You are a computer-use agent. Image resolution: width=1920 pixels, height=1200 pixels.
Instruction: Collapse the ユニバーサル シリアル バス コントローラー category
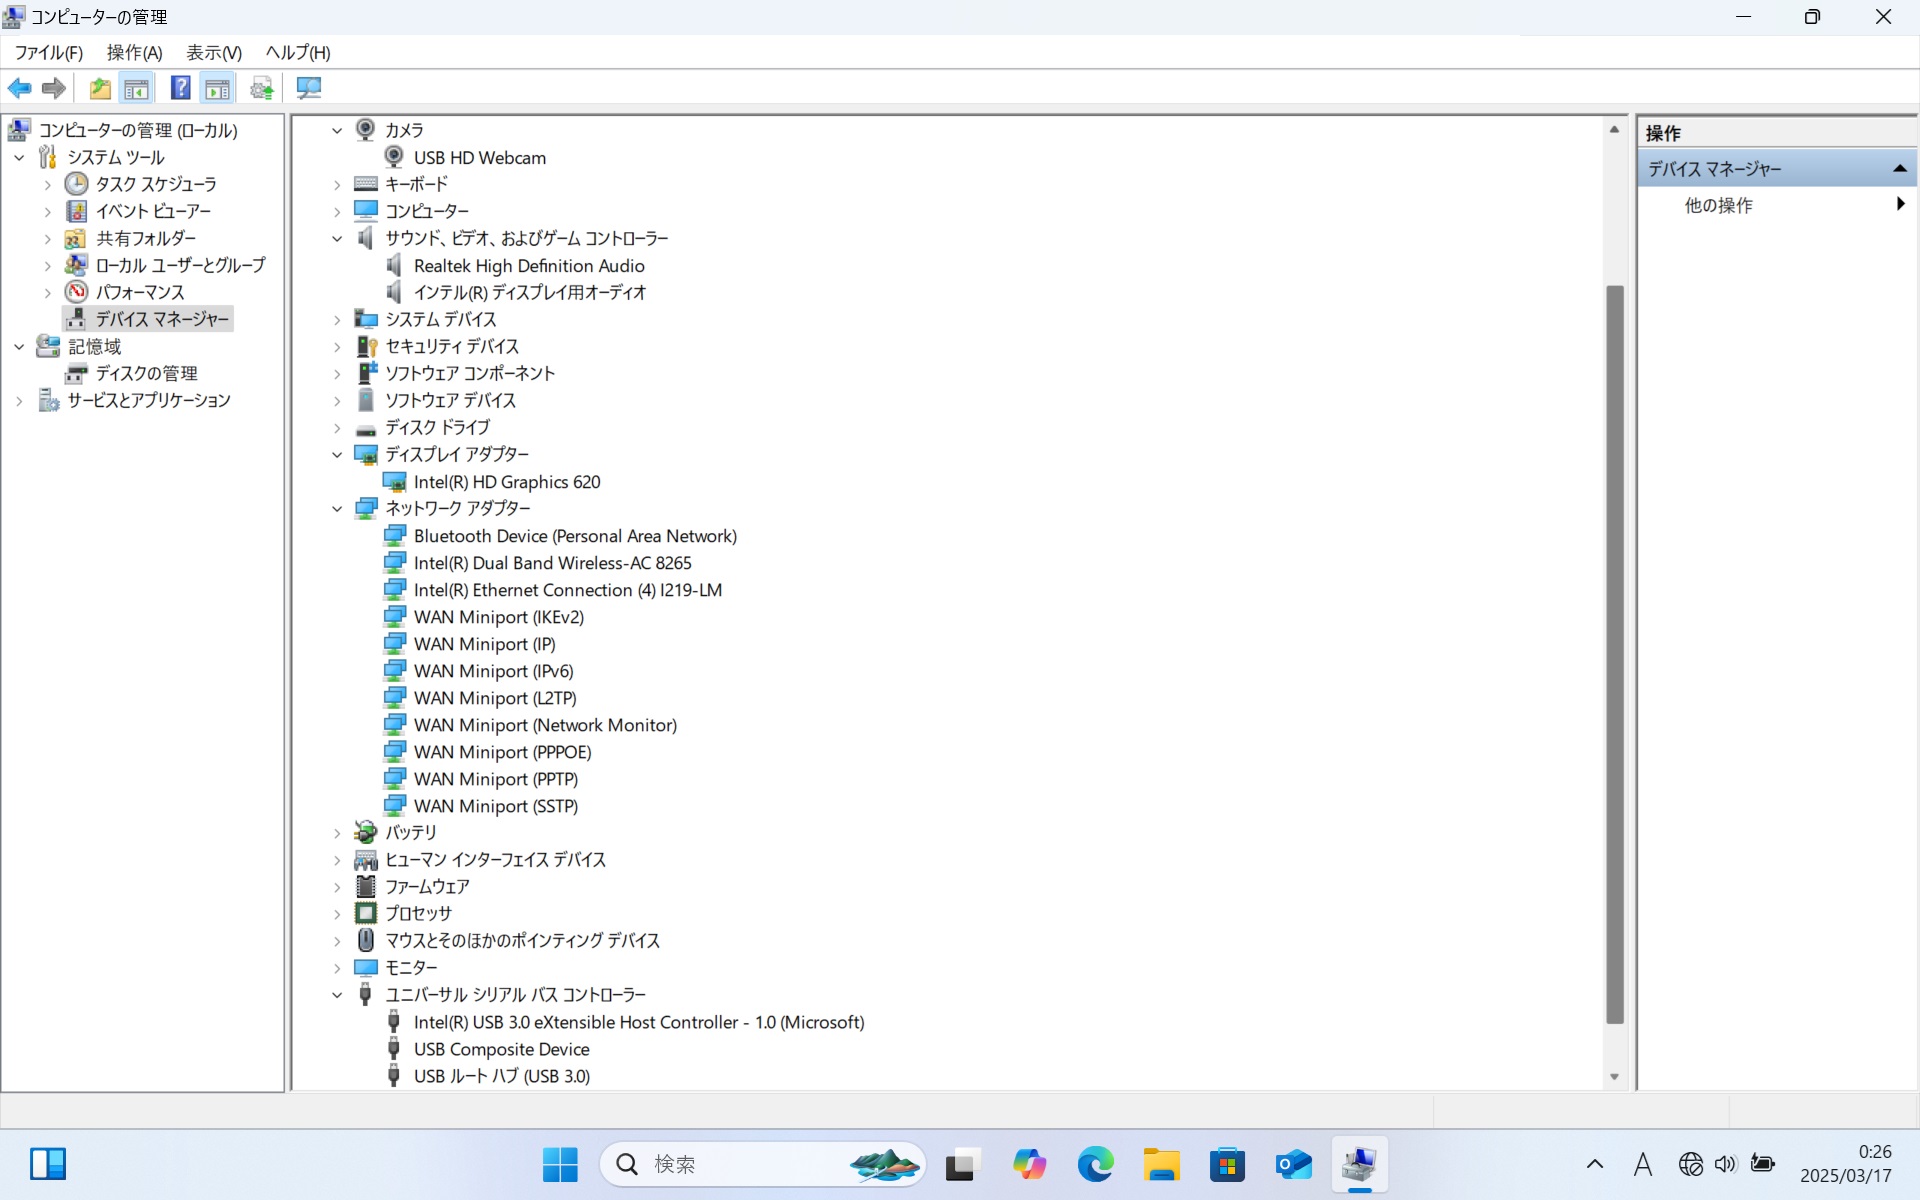tap(337, 994)
